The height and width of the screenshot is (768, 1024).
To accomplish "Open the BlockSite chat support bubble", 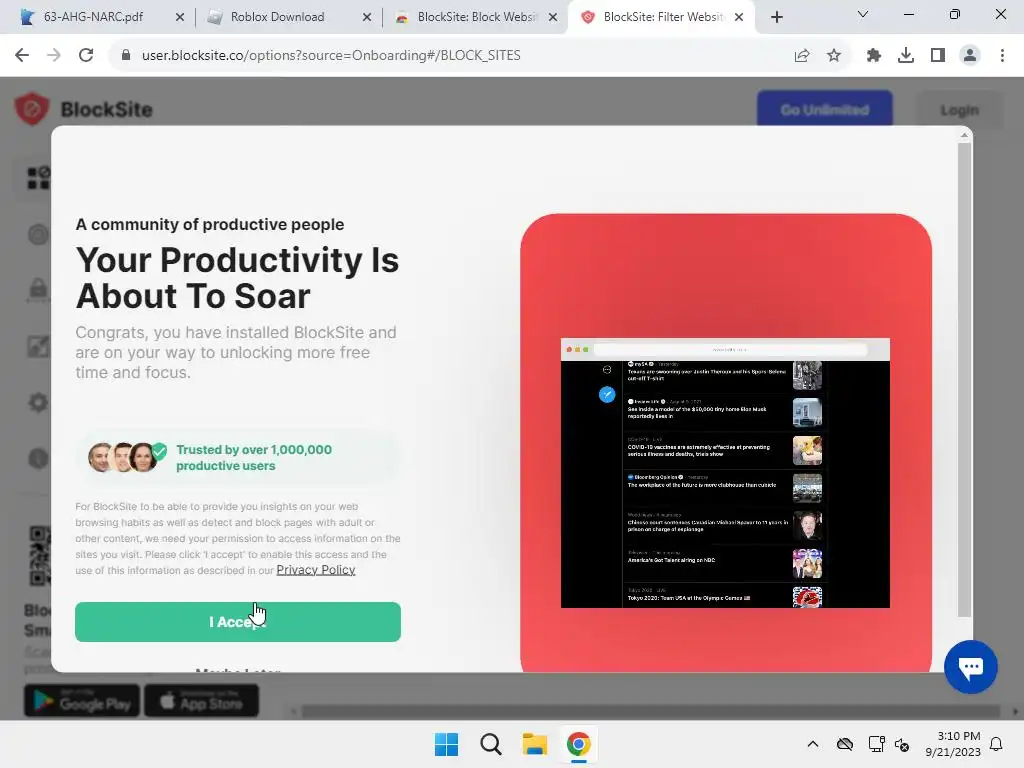I will pyautogui.click(x=970, y=667).
